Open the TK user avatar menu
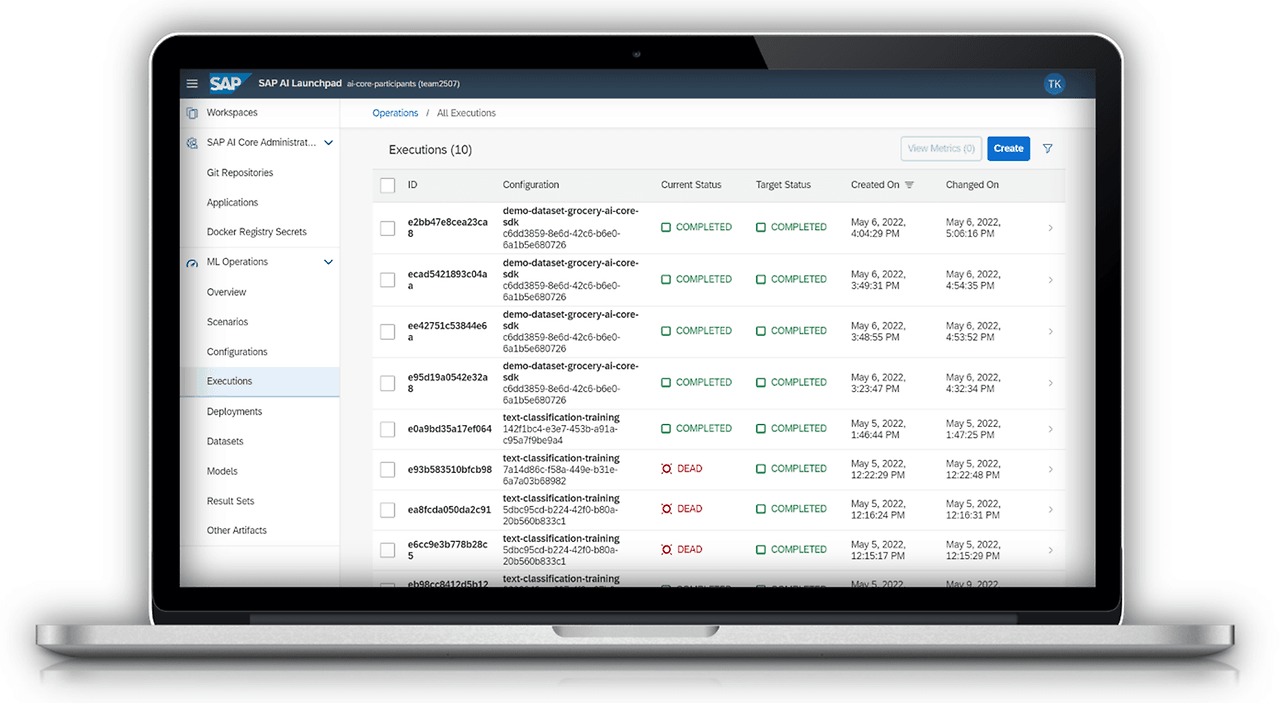Viewport: 1280px width, 703px height. tap(1054, 85)
